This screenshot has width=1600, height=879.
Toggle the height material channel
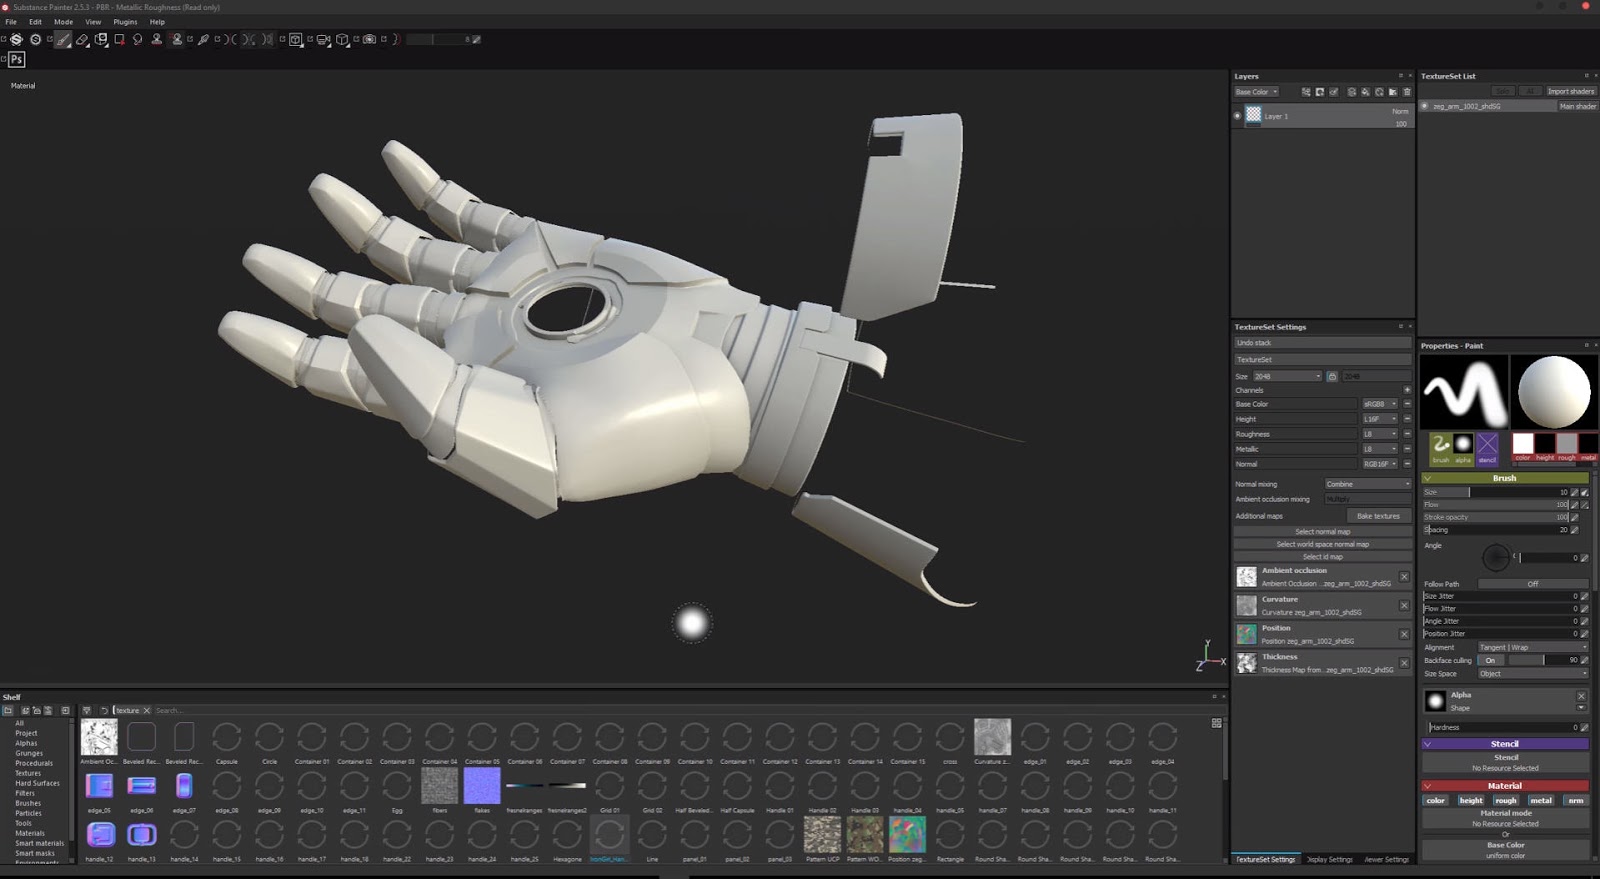(1471, 800)
